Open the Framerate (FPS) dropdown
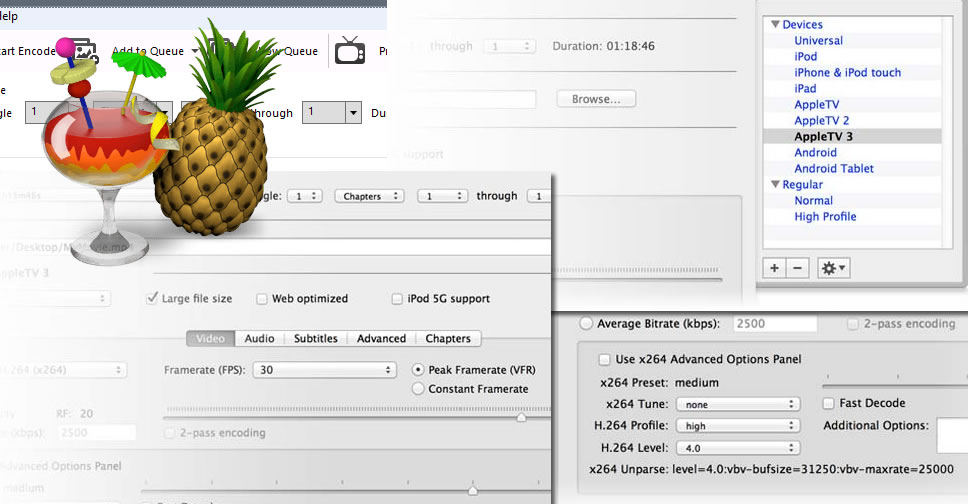This screenshot has height=504, width=968. [x=324, y=370]
